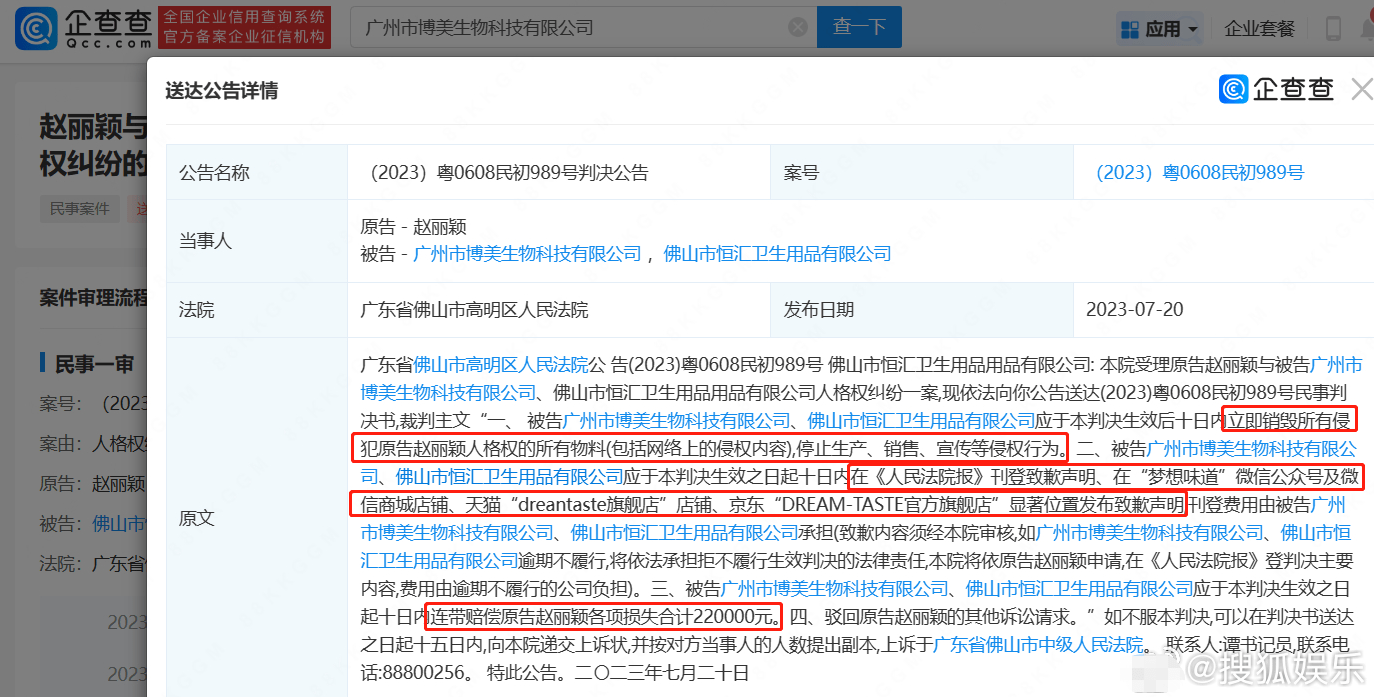The height and width of the screenshot is (697, 1374).
Task: Open 佛山市高明区人民法院 link in original text
Action: click(x=501, y=365)
